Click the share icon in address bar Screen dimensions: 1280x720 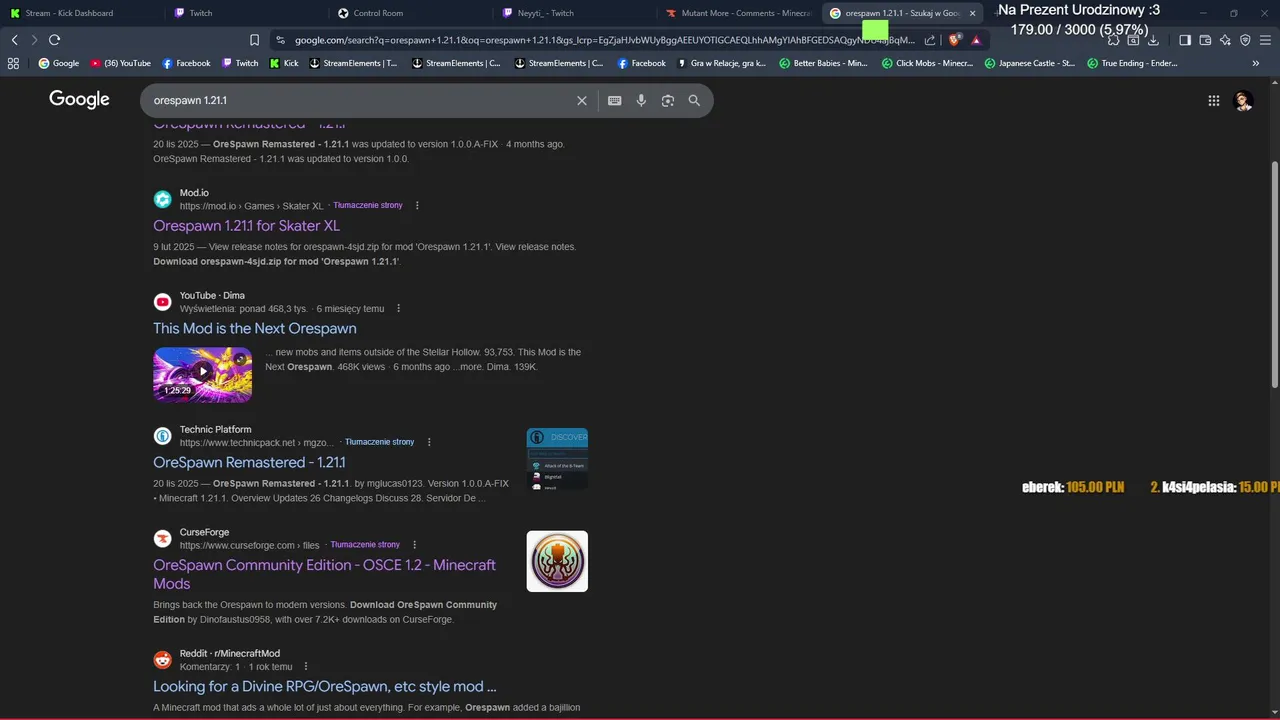click(930, 40)
